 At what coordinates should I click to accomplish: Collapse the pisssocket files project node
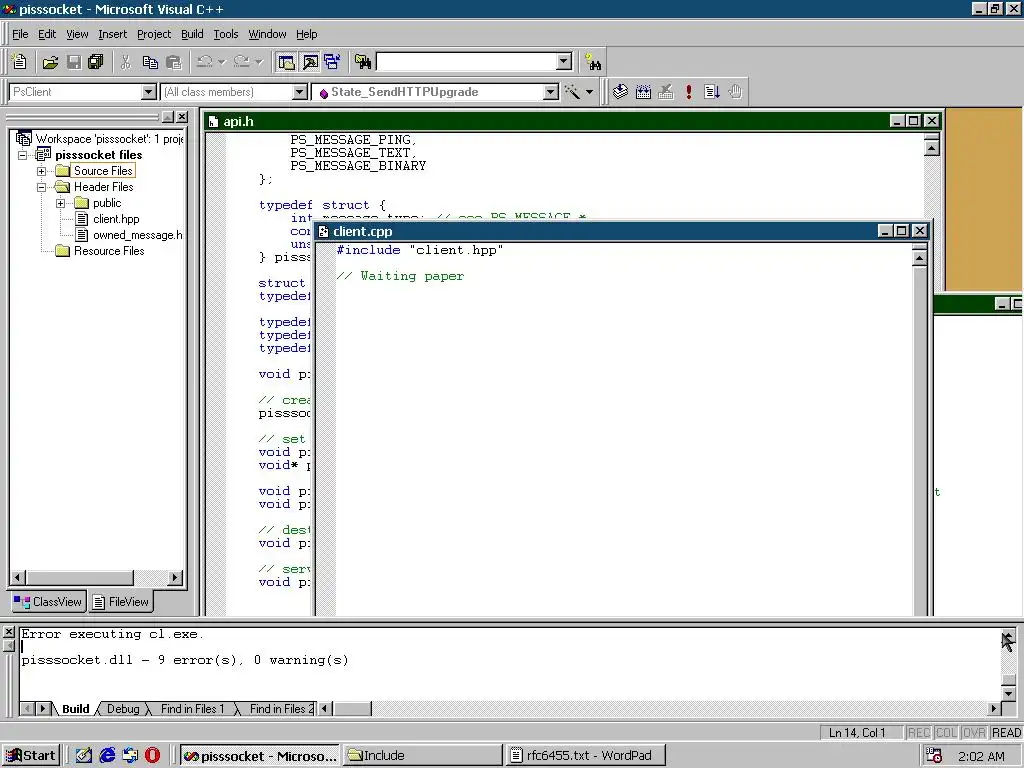point(22,155)
